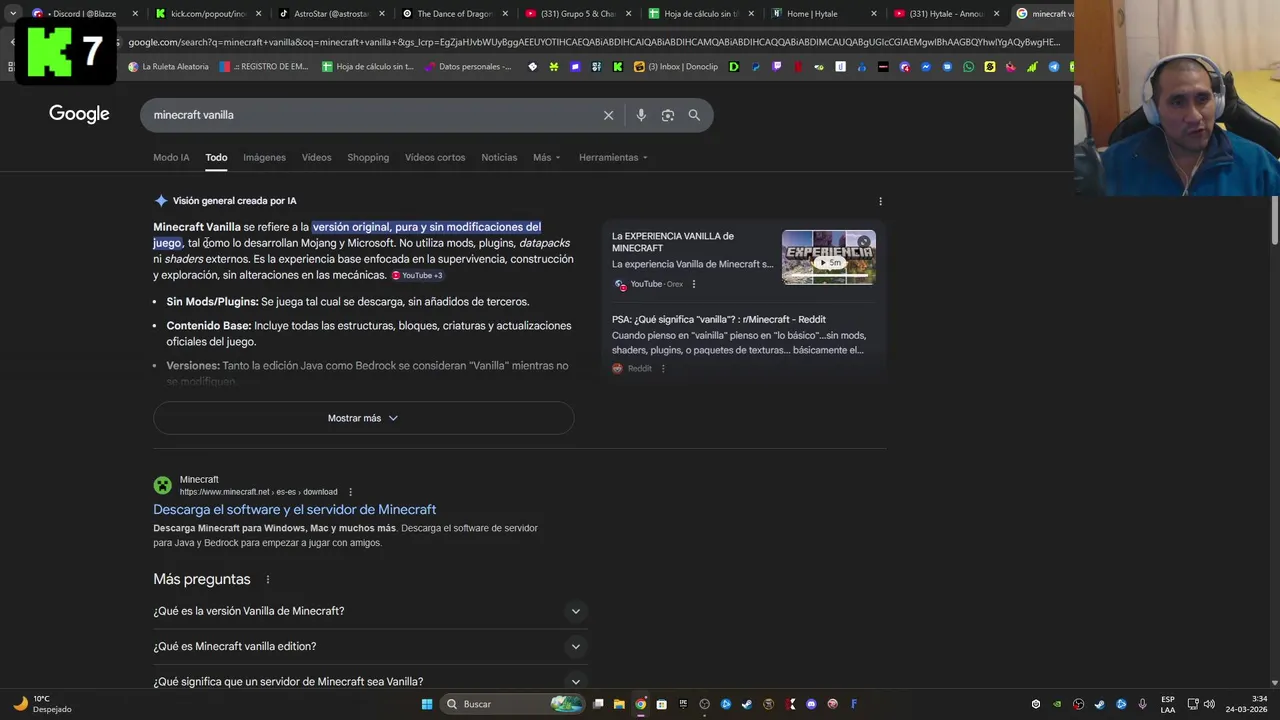
Task: Open three-dot menu next to minecraft.net result
Action: coord(350,492)
